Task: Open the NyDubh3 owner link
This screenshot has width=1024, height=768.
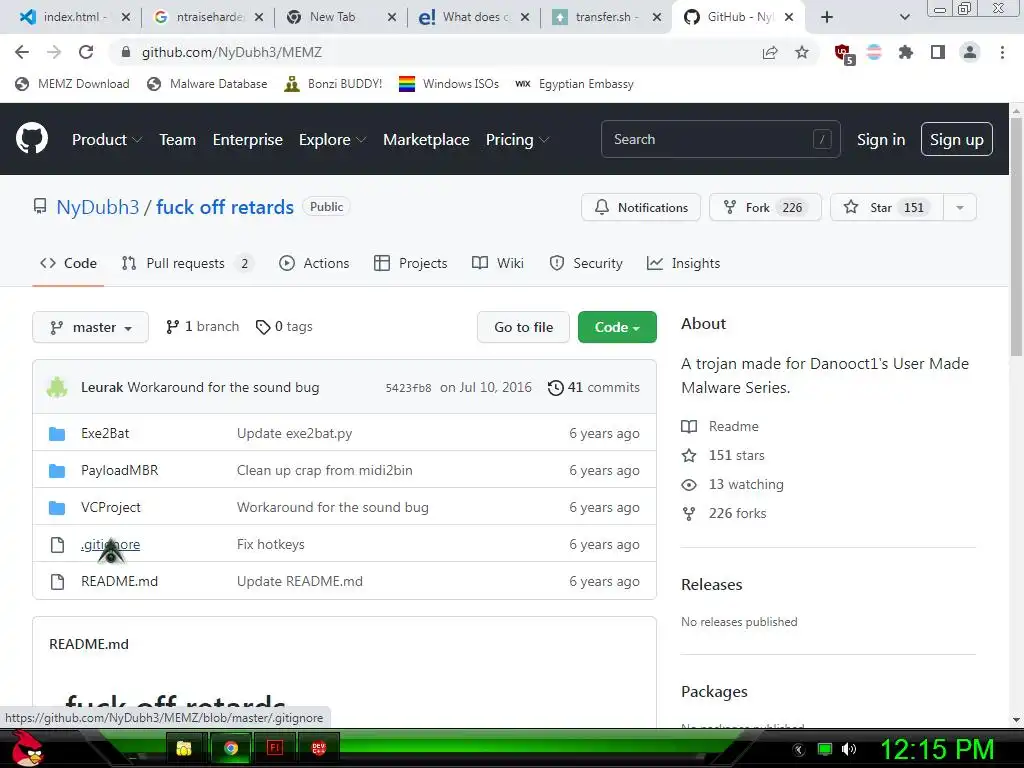Action: point(97,207)
